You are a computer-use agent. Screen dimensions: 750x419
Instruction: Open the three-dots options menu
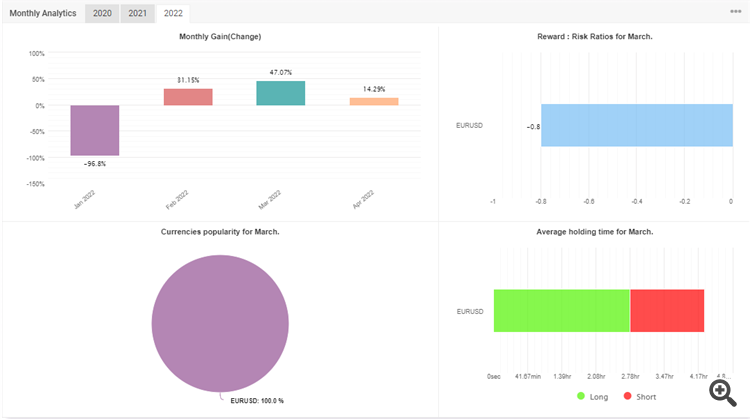tap(736, 11)
